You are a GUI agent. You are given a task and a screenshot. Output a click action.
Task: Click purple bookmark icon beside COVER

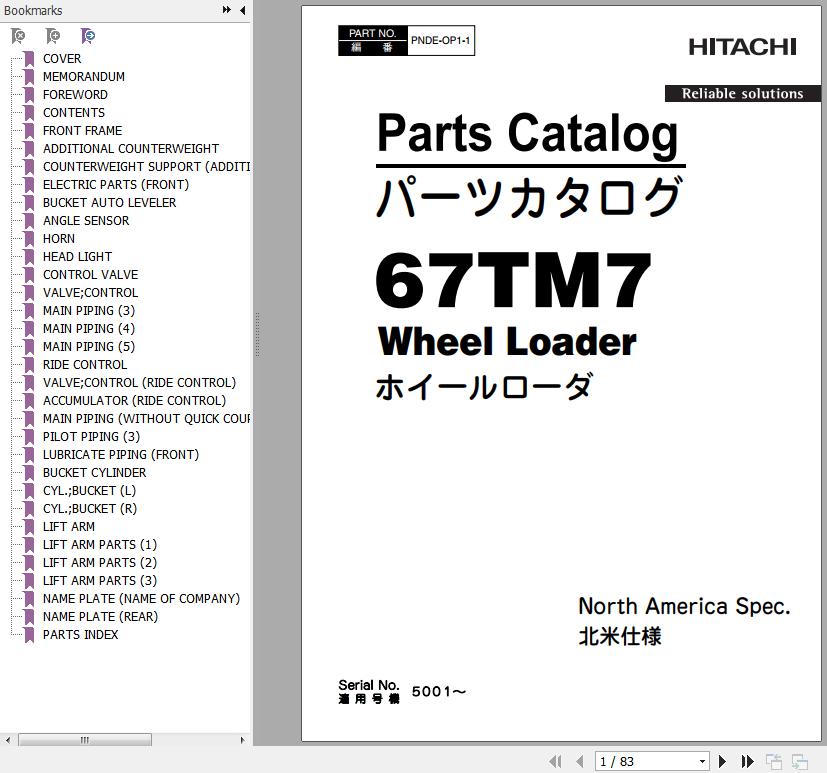point(30,59)
